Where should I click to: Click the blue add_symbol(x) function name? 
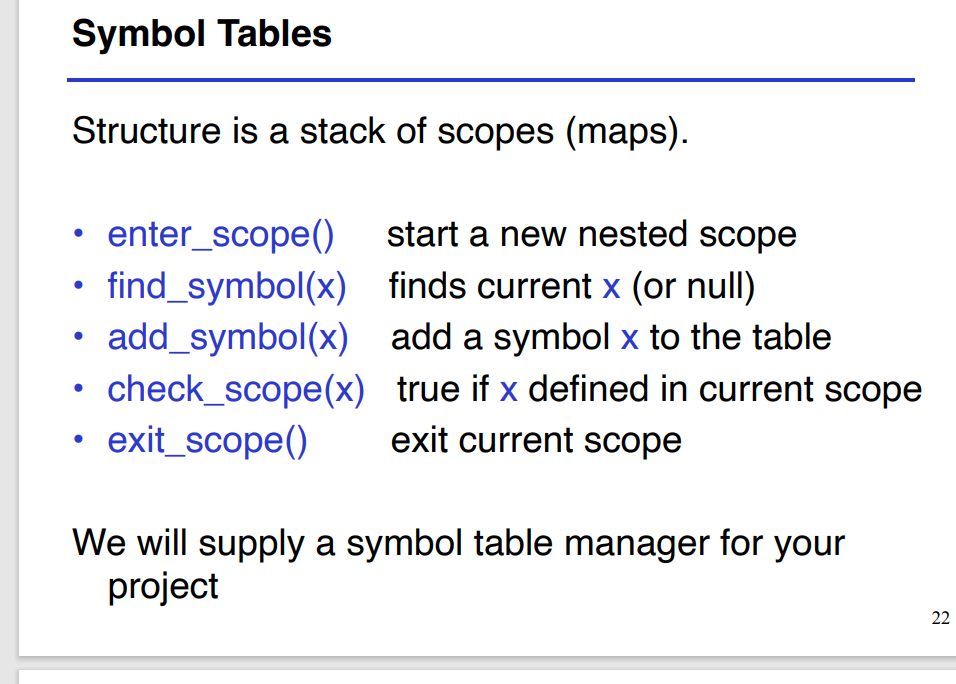pyautogui.click(x=228, y=338)
